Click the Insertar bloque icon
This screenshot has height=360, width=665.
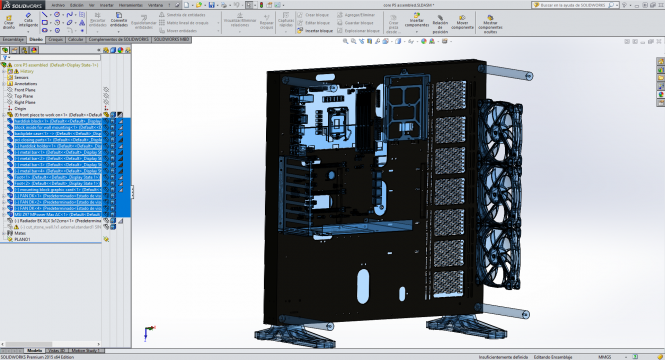pos(300,31)
